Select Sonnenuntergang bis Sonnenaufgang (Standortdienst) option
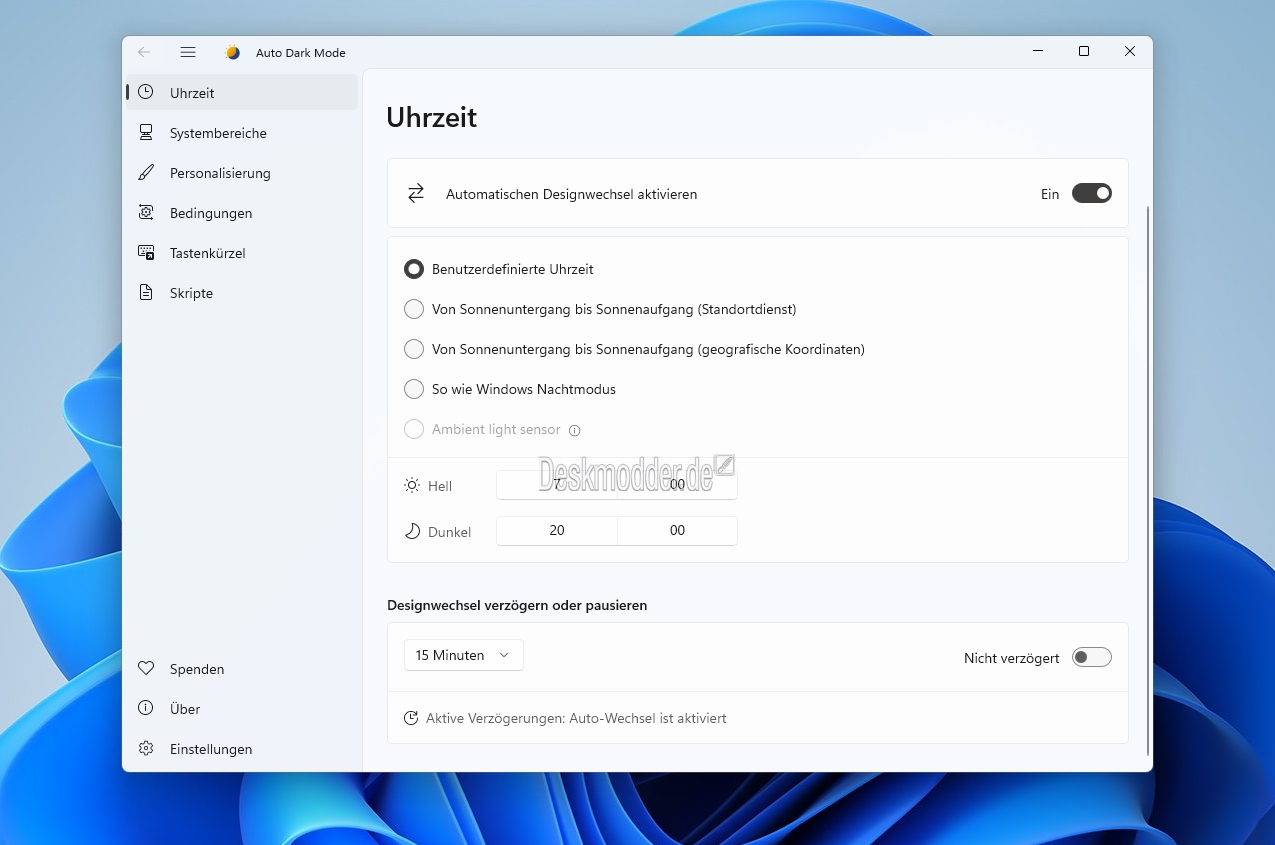This screenshot has width=1275, height=845. point(414,309)
